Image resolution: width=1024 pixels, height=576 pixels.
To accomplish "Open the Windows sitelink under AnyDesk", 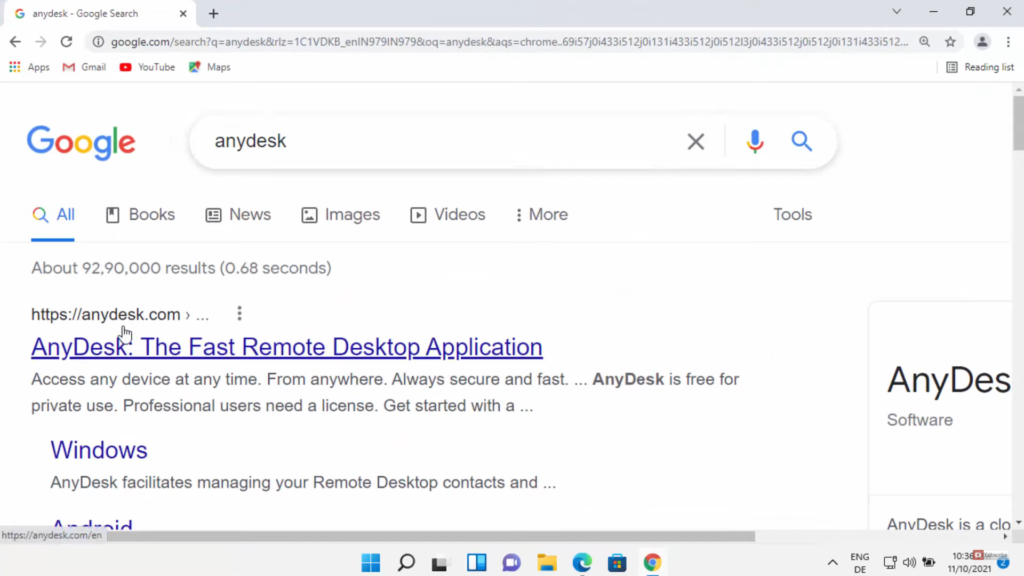I will tap(99, 450).
